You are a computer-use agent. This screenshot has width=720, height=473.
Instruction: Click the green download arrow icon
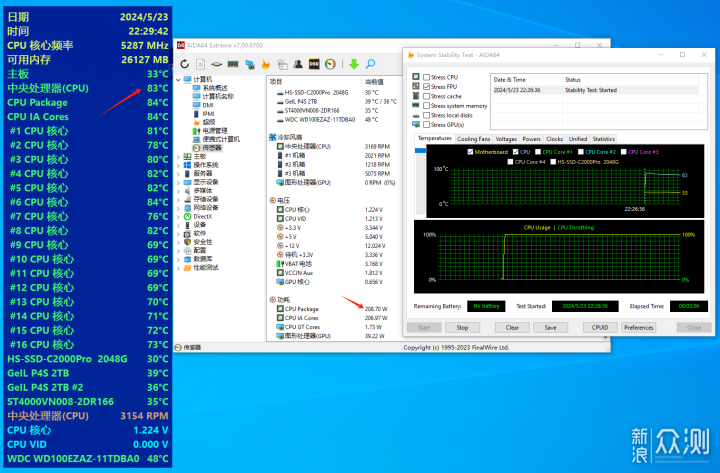(354, 64)
